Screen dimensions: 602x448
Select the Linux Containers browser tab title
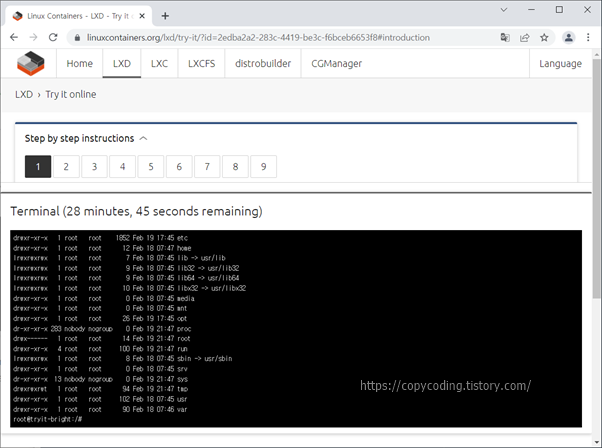point(80,16)
